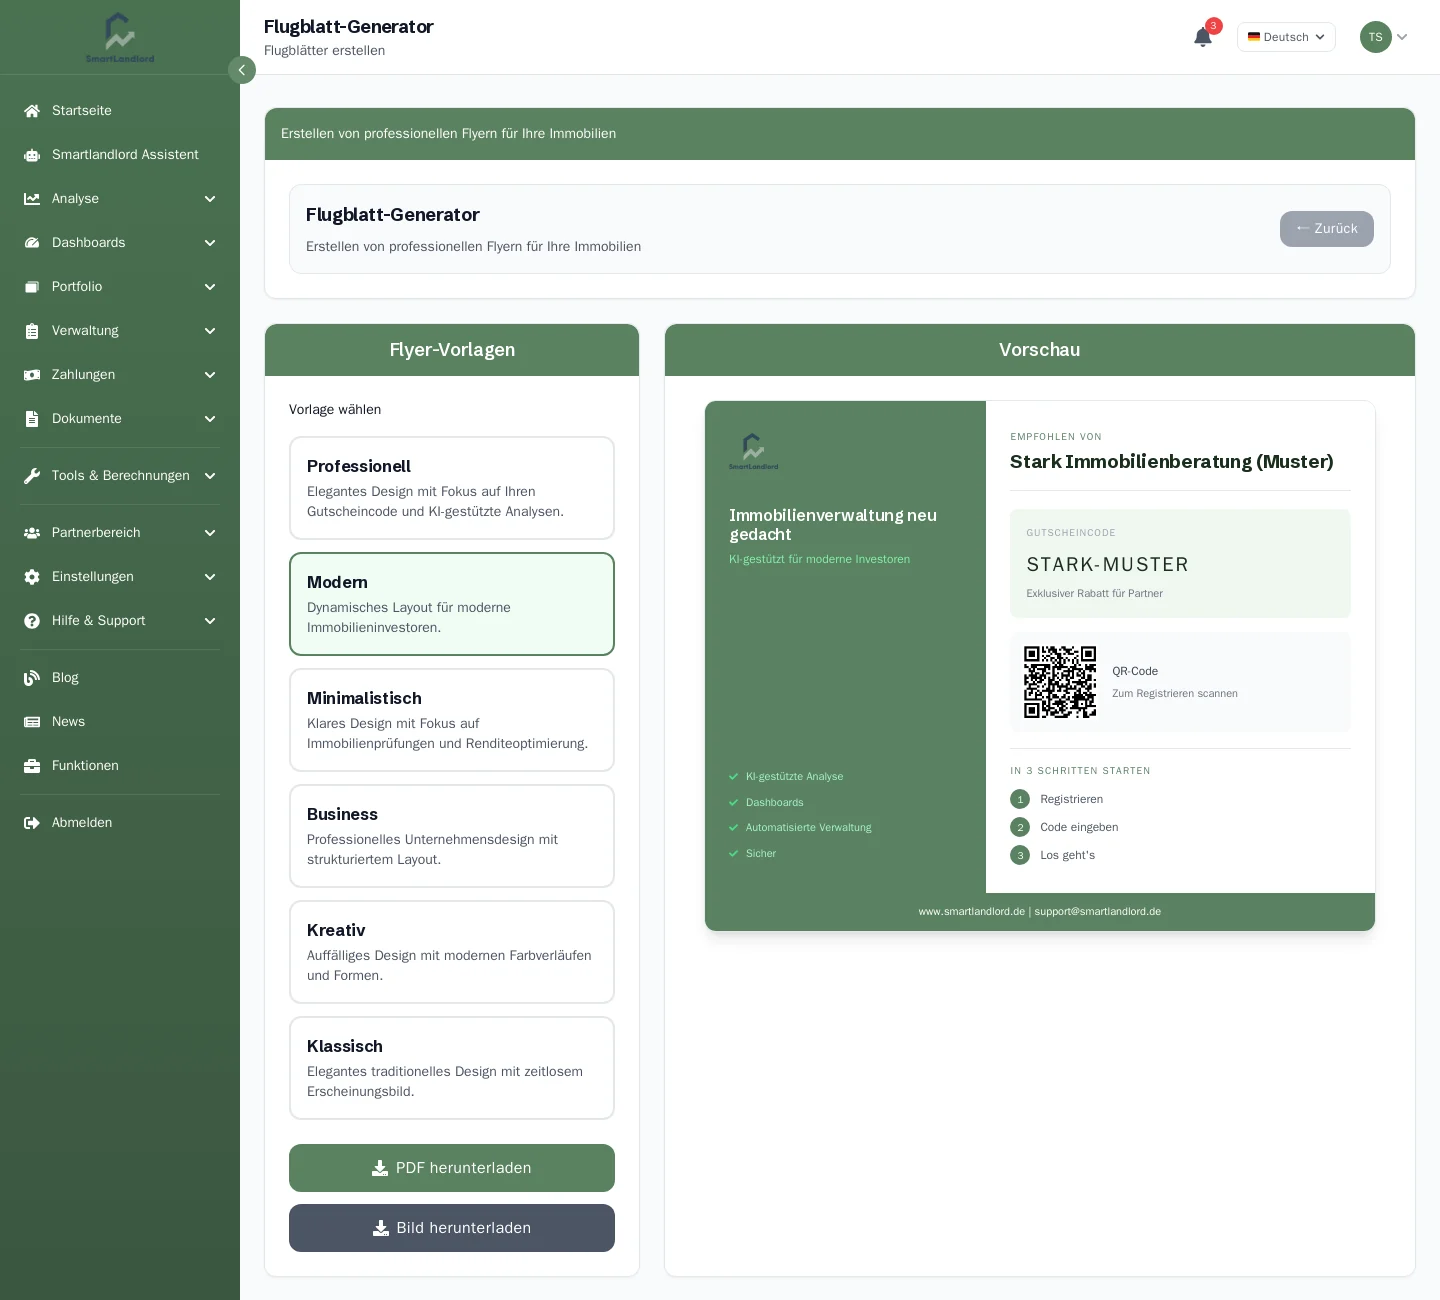Viewport: 1440px width, 1300px height.
Task: Click Abmelden to log out
Action: 120,823
